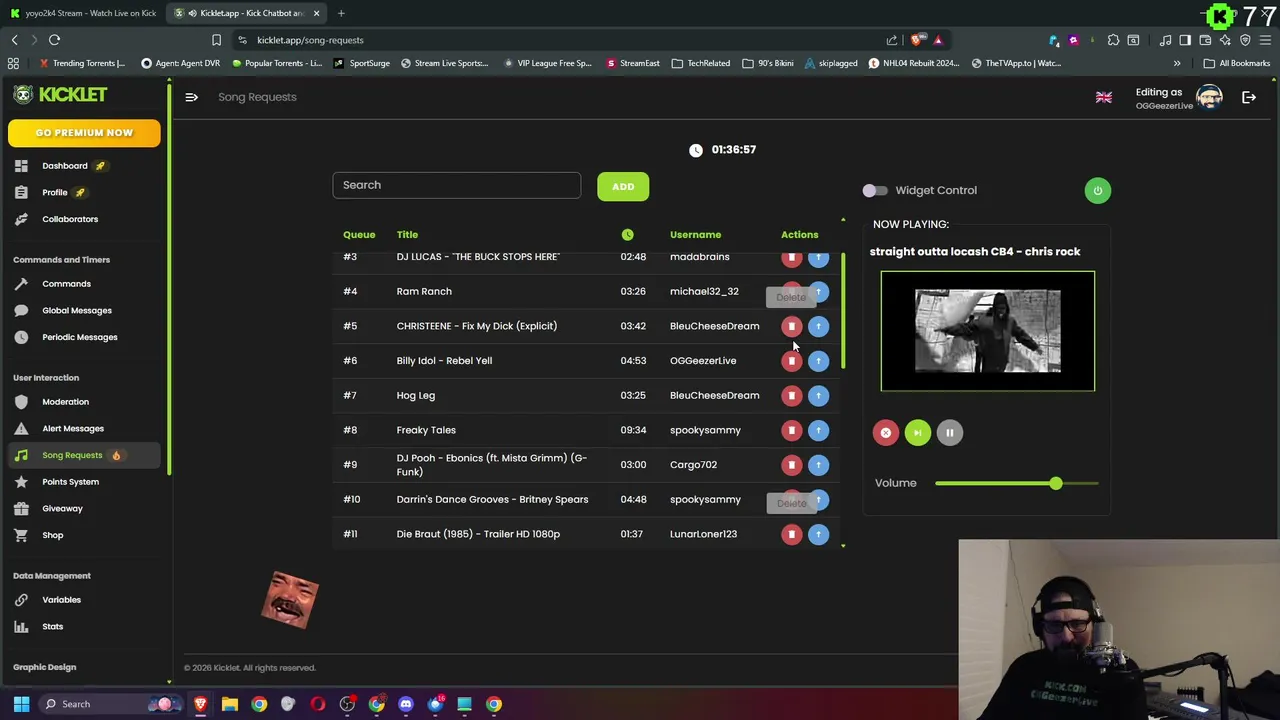Click the Search song input field

456,185
